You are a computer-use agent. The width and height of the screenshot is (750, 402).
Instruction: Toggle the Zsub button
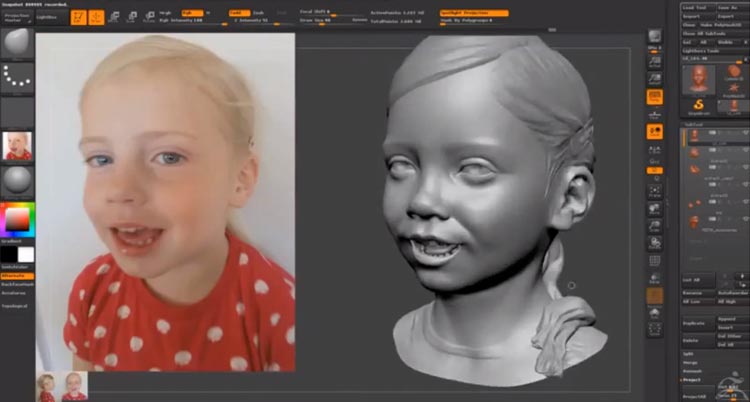[258, 13]
